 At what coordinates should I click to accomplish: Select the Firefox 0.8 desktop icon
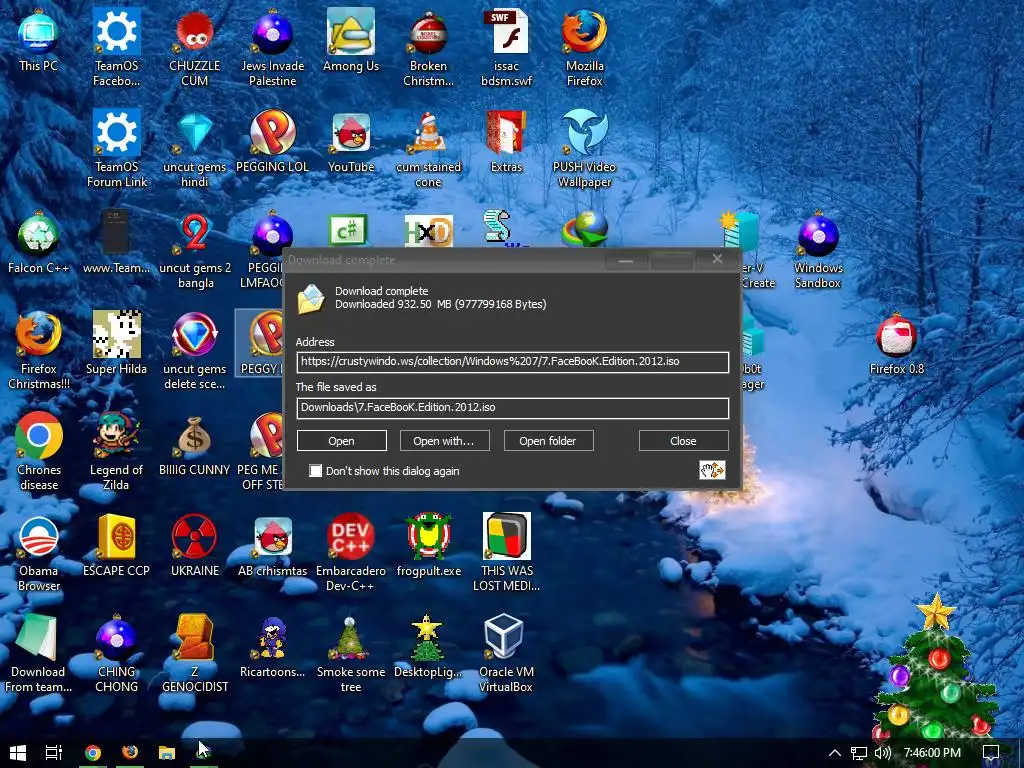click(x=897, y=344)
